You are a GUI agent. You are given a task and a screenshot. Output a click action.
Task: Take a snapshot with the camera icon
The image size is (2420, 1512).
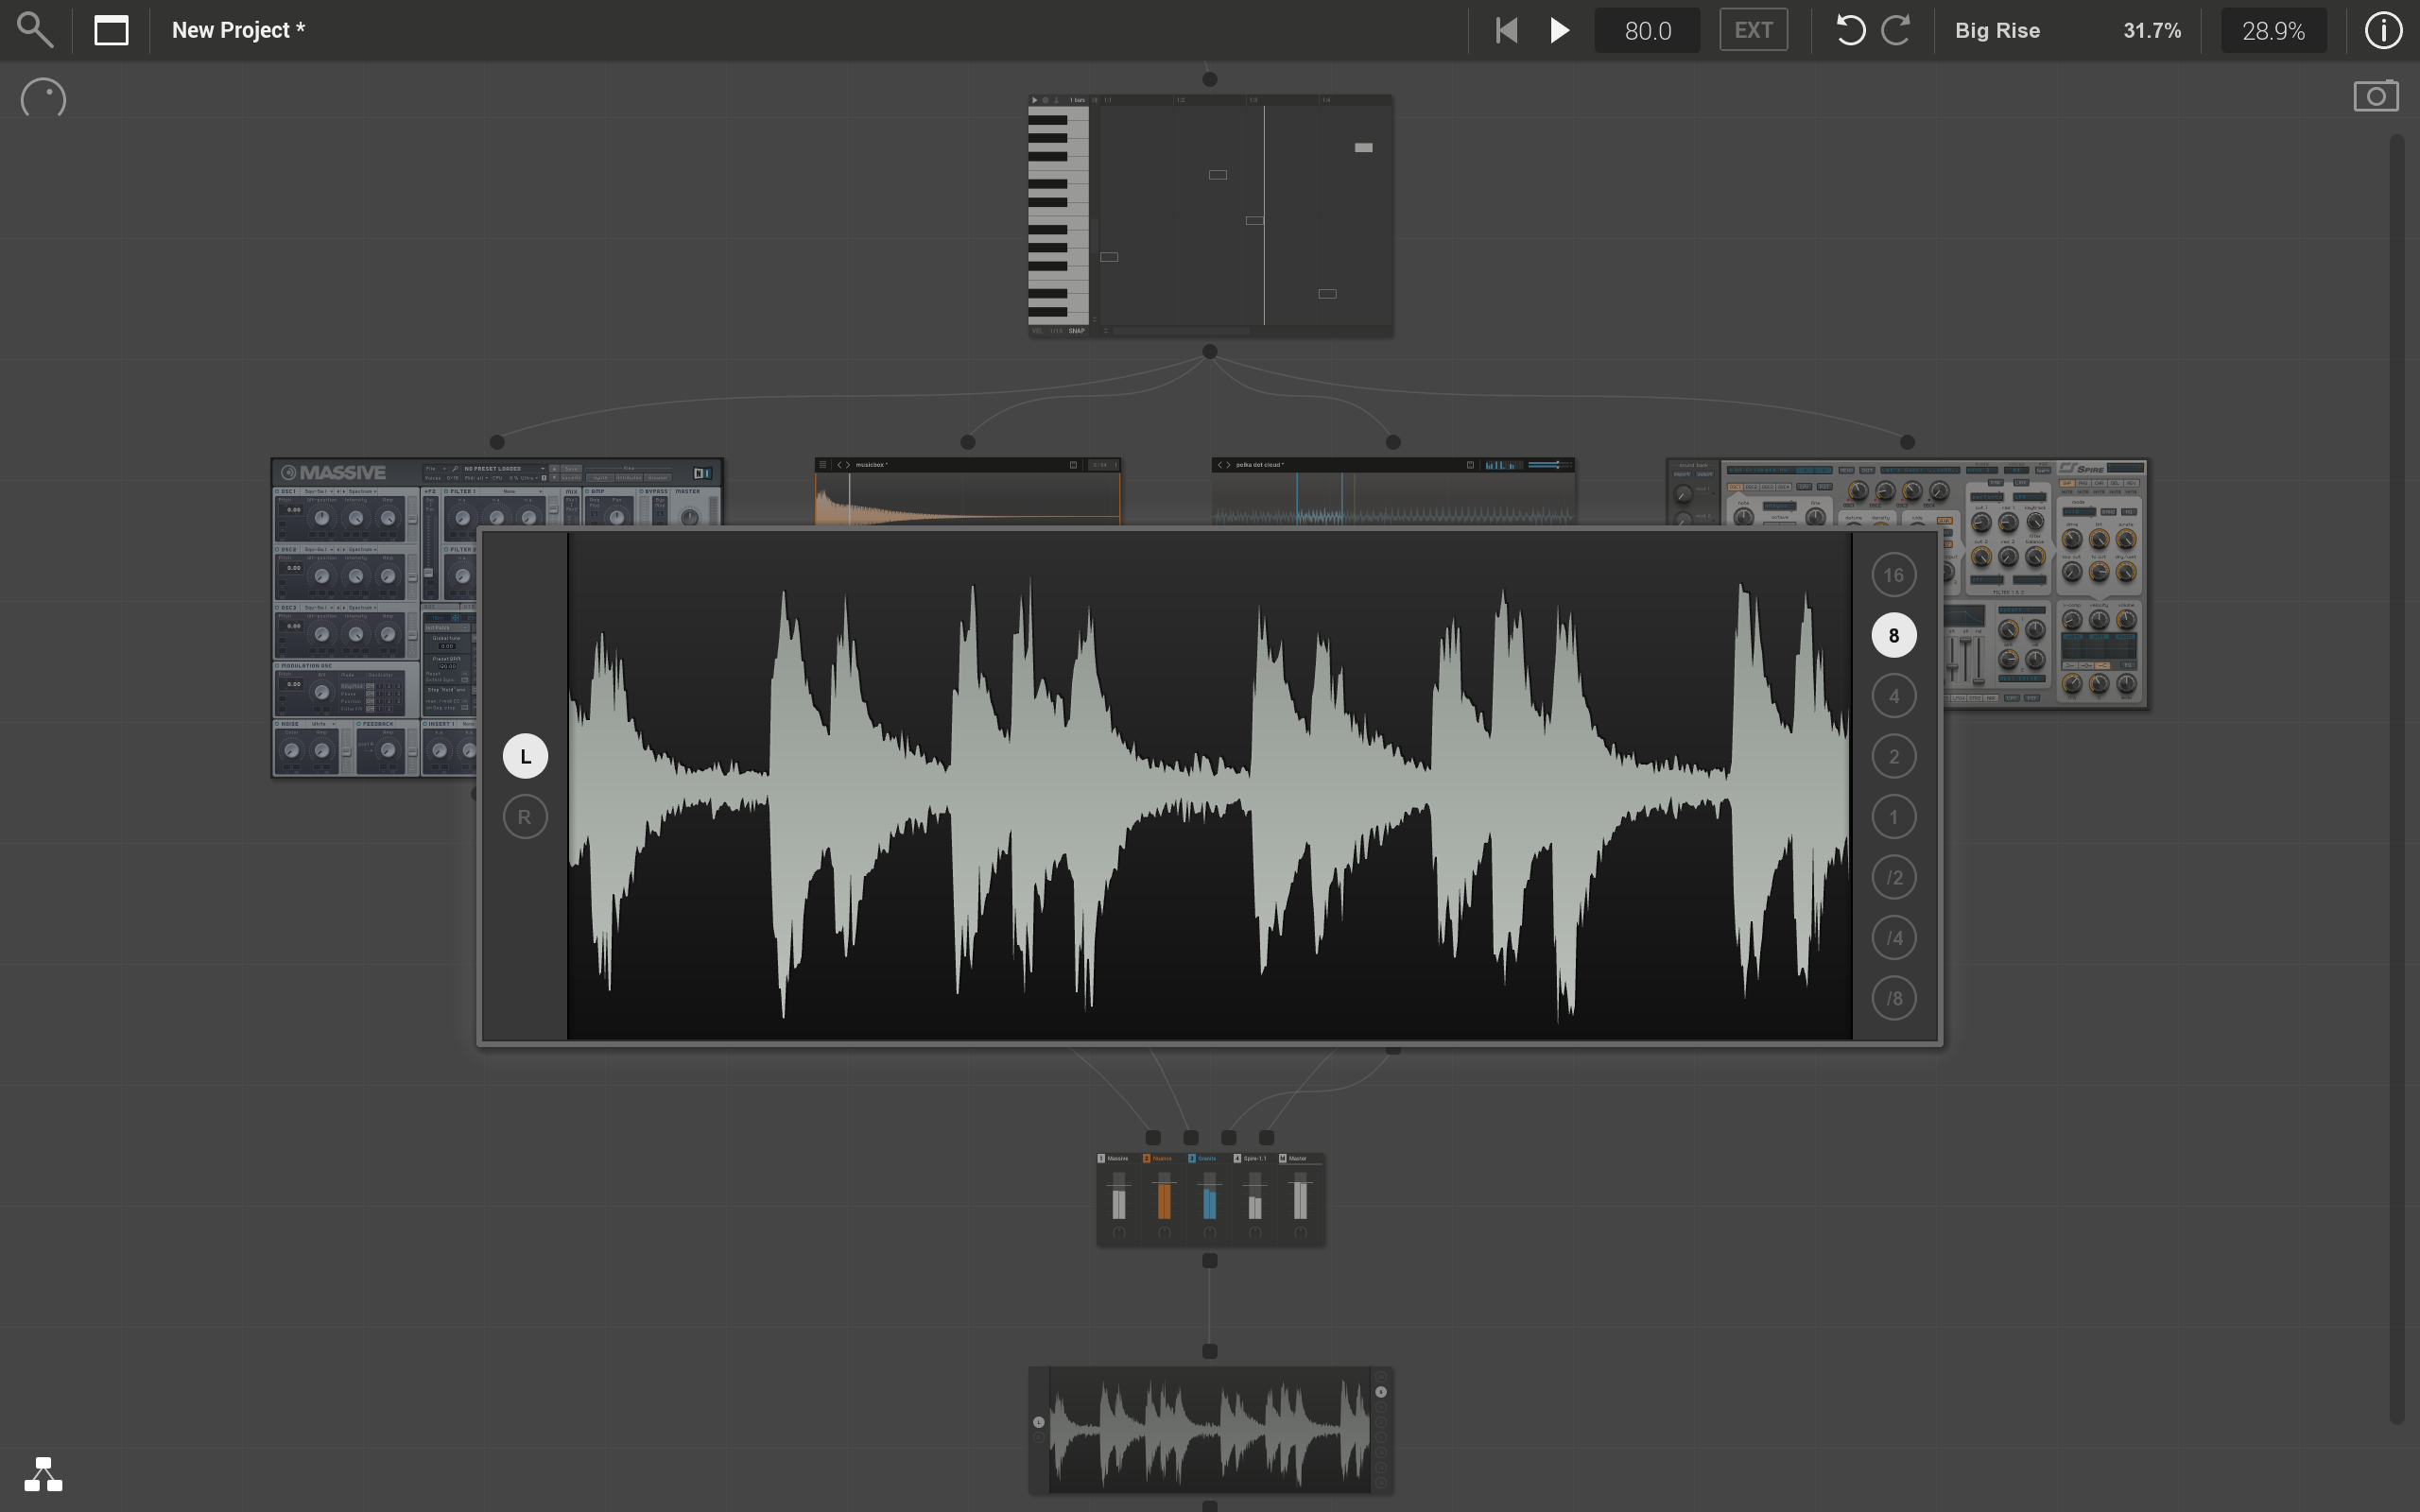pos(2376,96)
